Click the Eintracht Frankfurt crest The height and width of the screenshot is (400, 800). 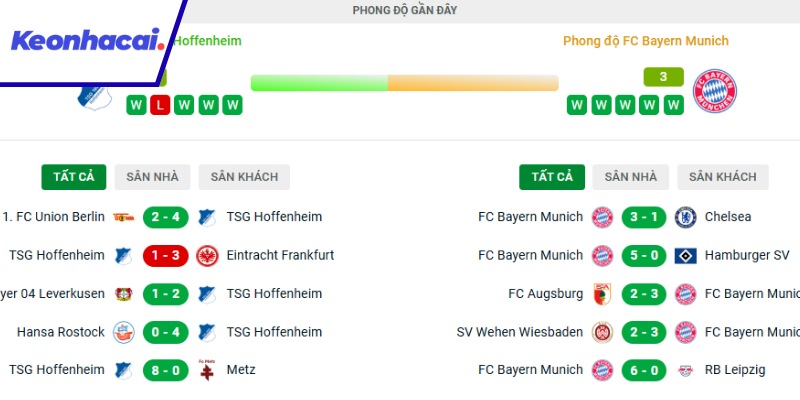tap(207, 255)
